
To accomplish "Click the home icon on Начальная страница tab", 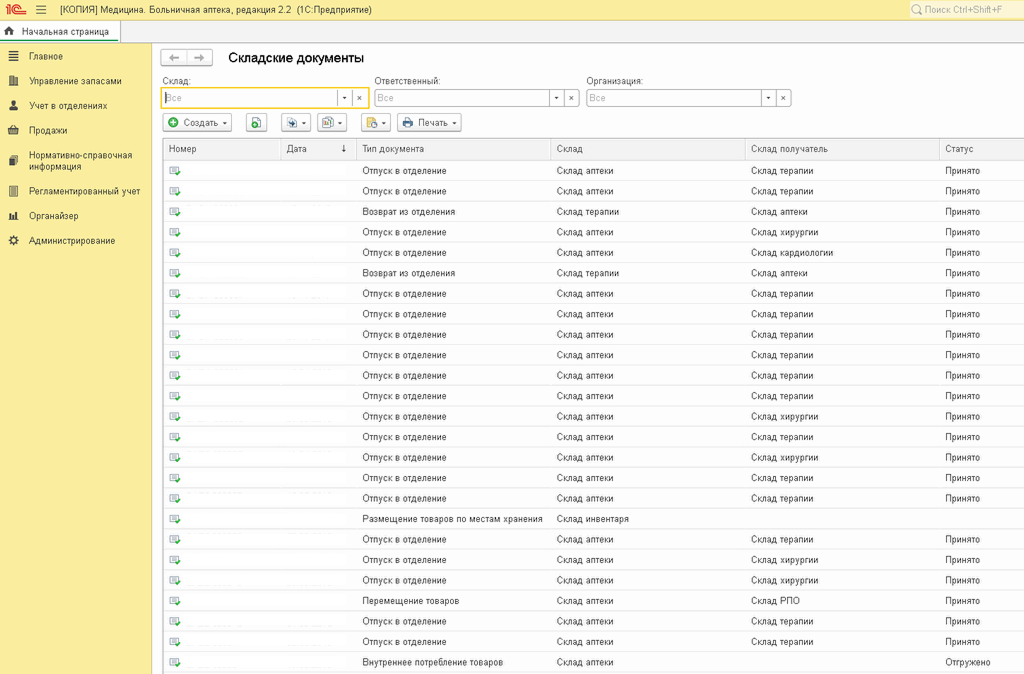I will 9,31.
